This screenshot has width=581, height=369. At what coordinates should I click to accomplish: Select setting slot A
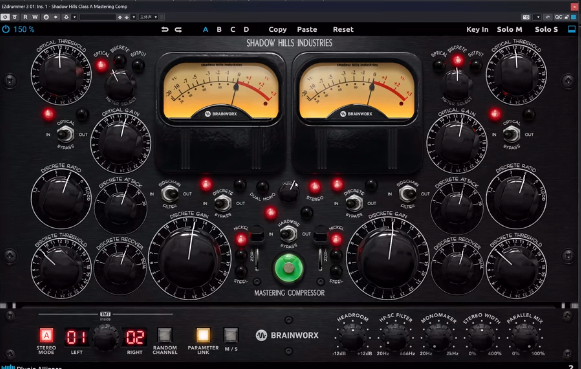[x=205, y=30]
